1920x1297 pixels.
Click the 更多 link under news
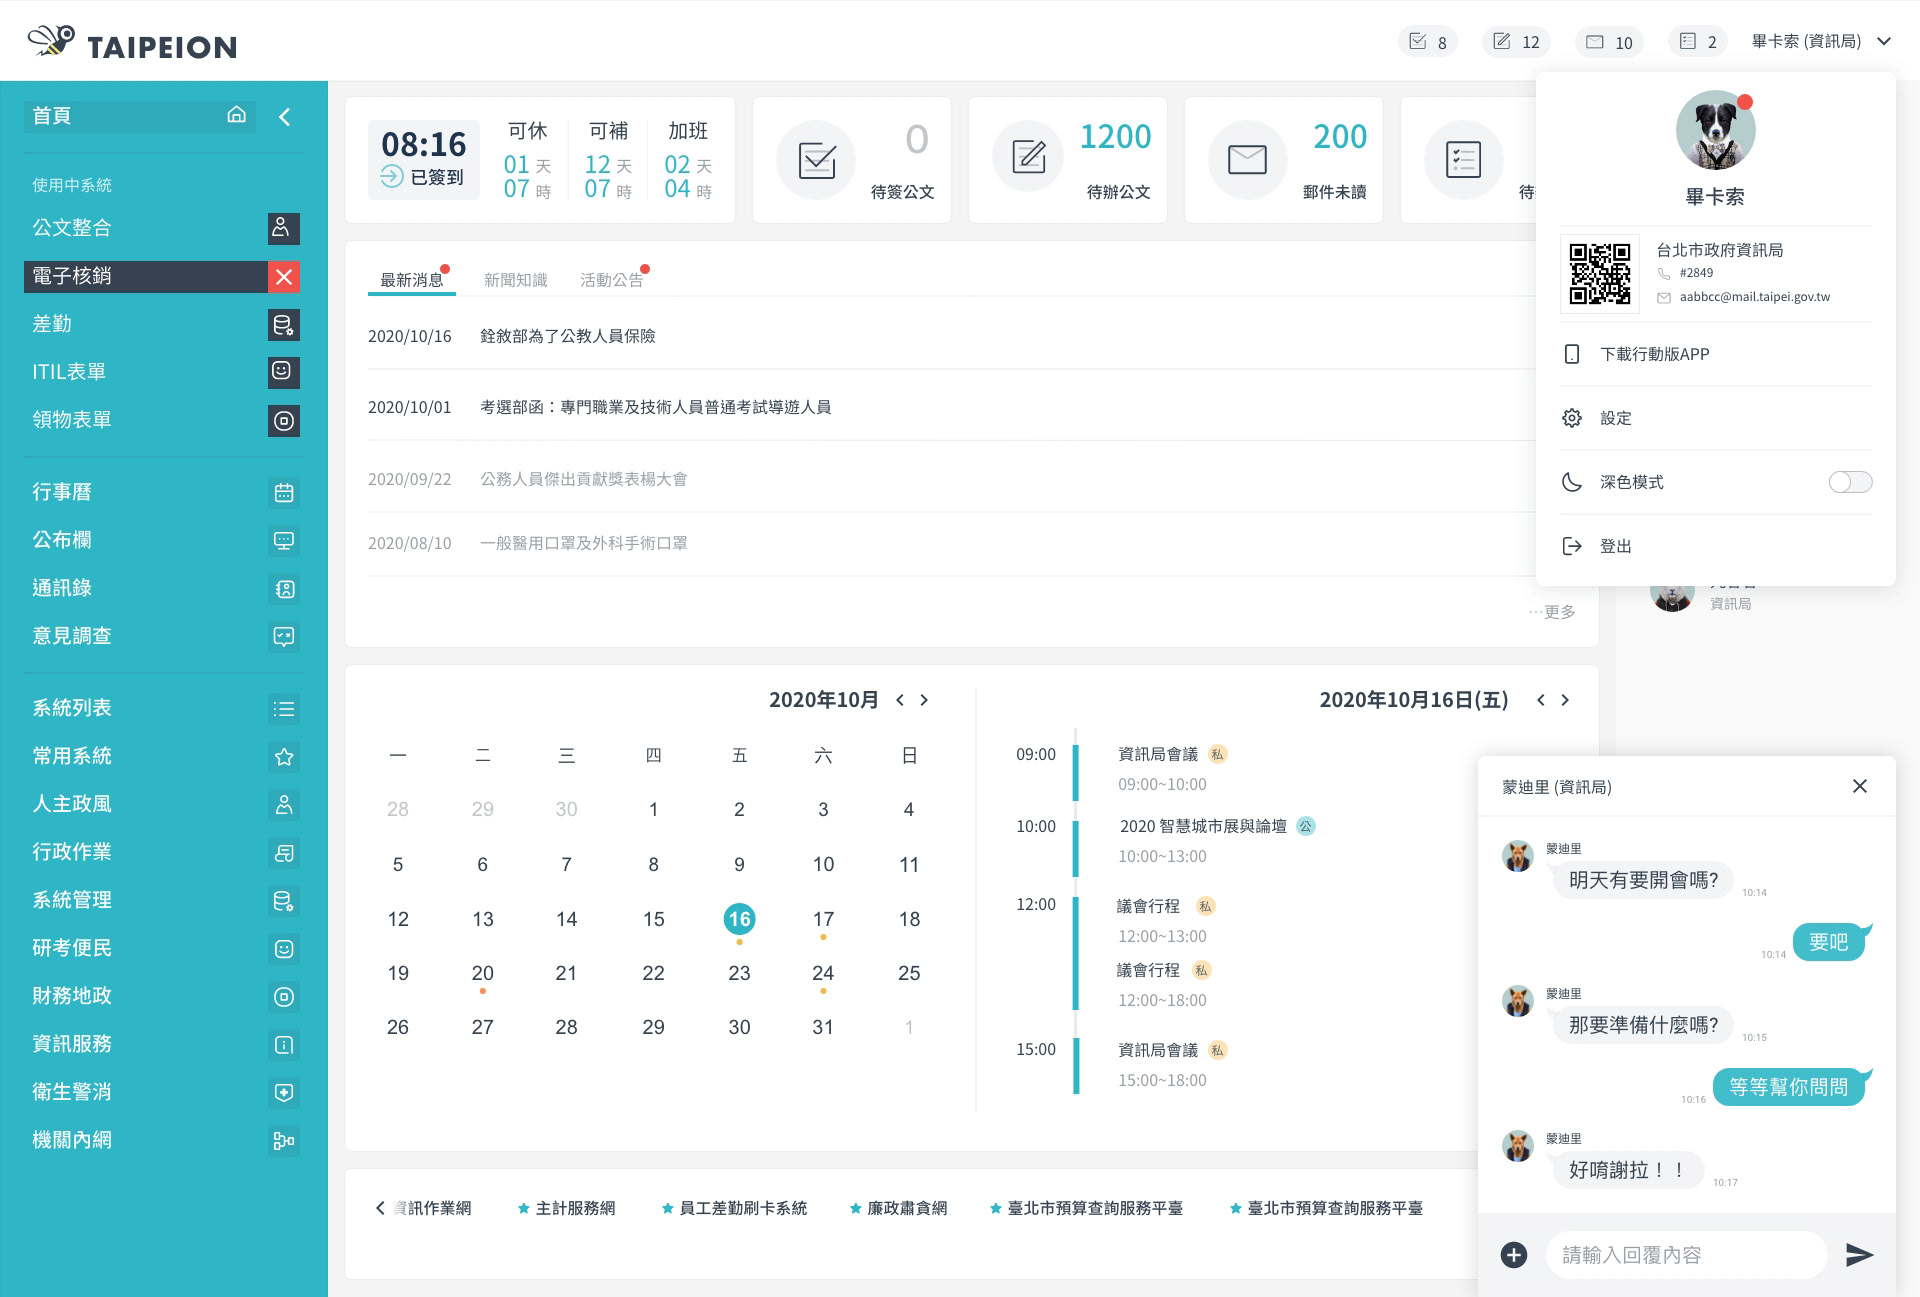click(x=1557, y=611)
